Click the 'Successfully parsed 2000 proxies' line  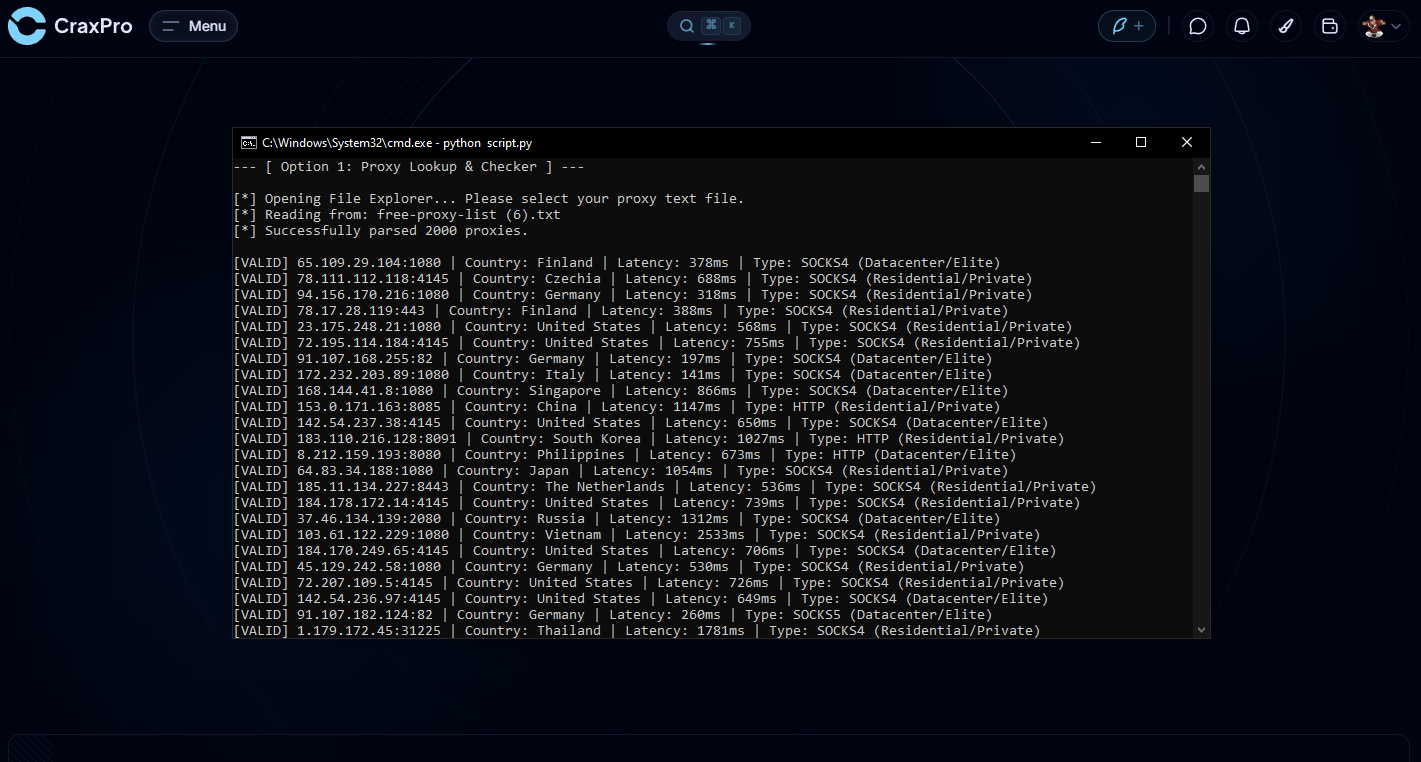[x=381, y=231]
